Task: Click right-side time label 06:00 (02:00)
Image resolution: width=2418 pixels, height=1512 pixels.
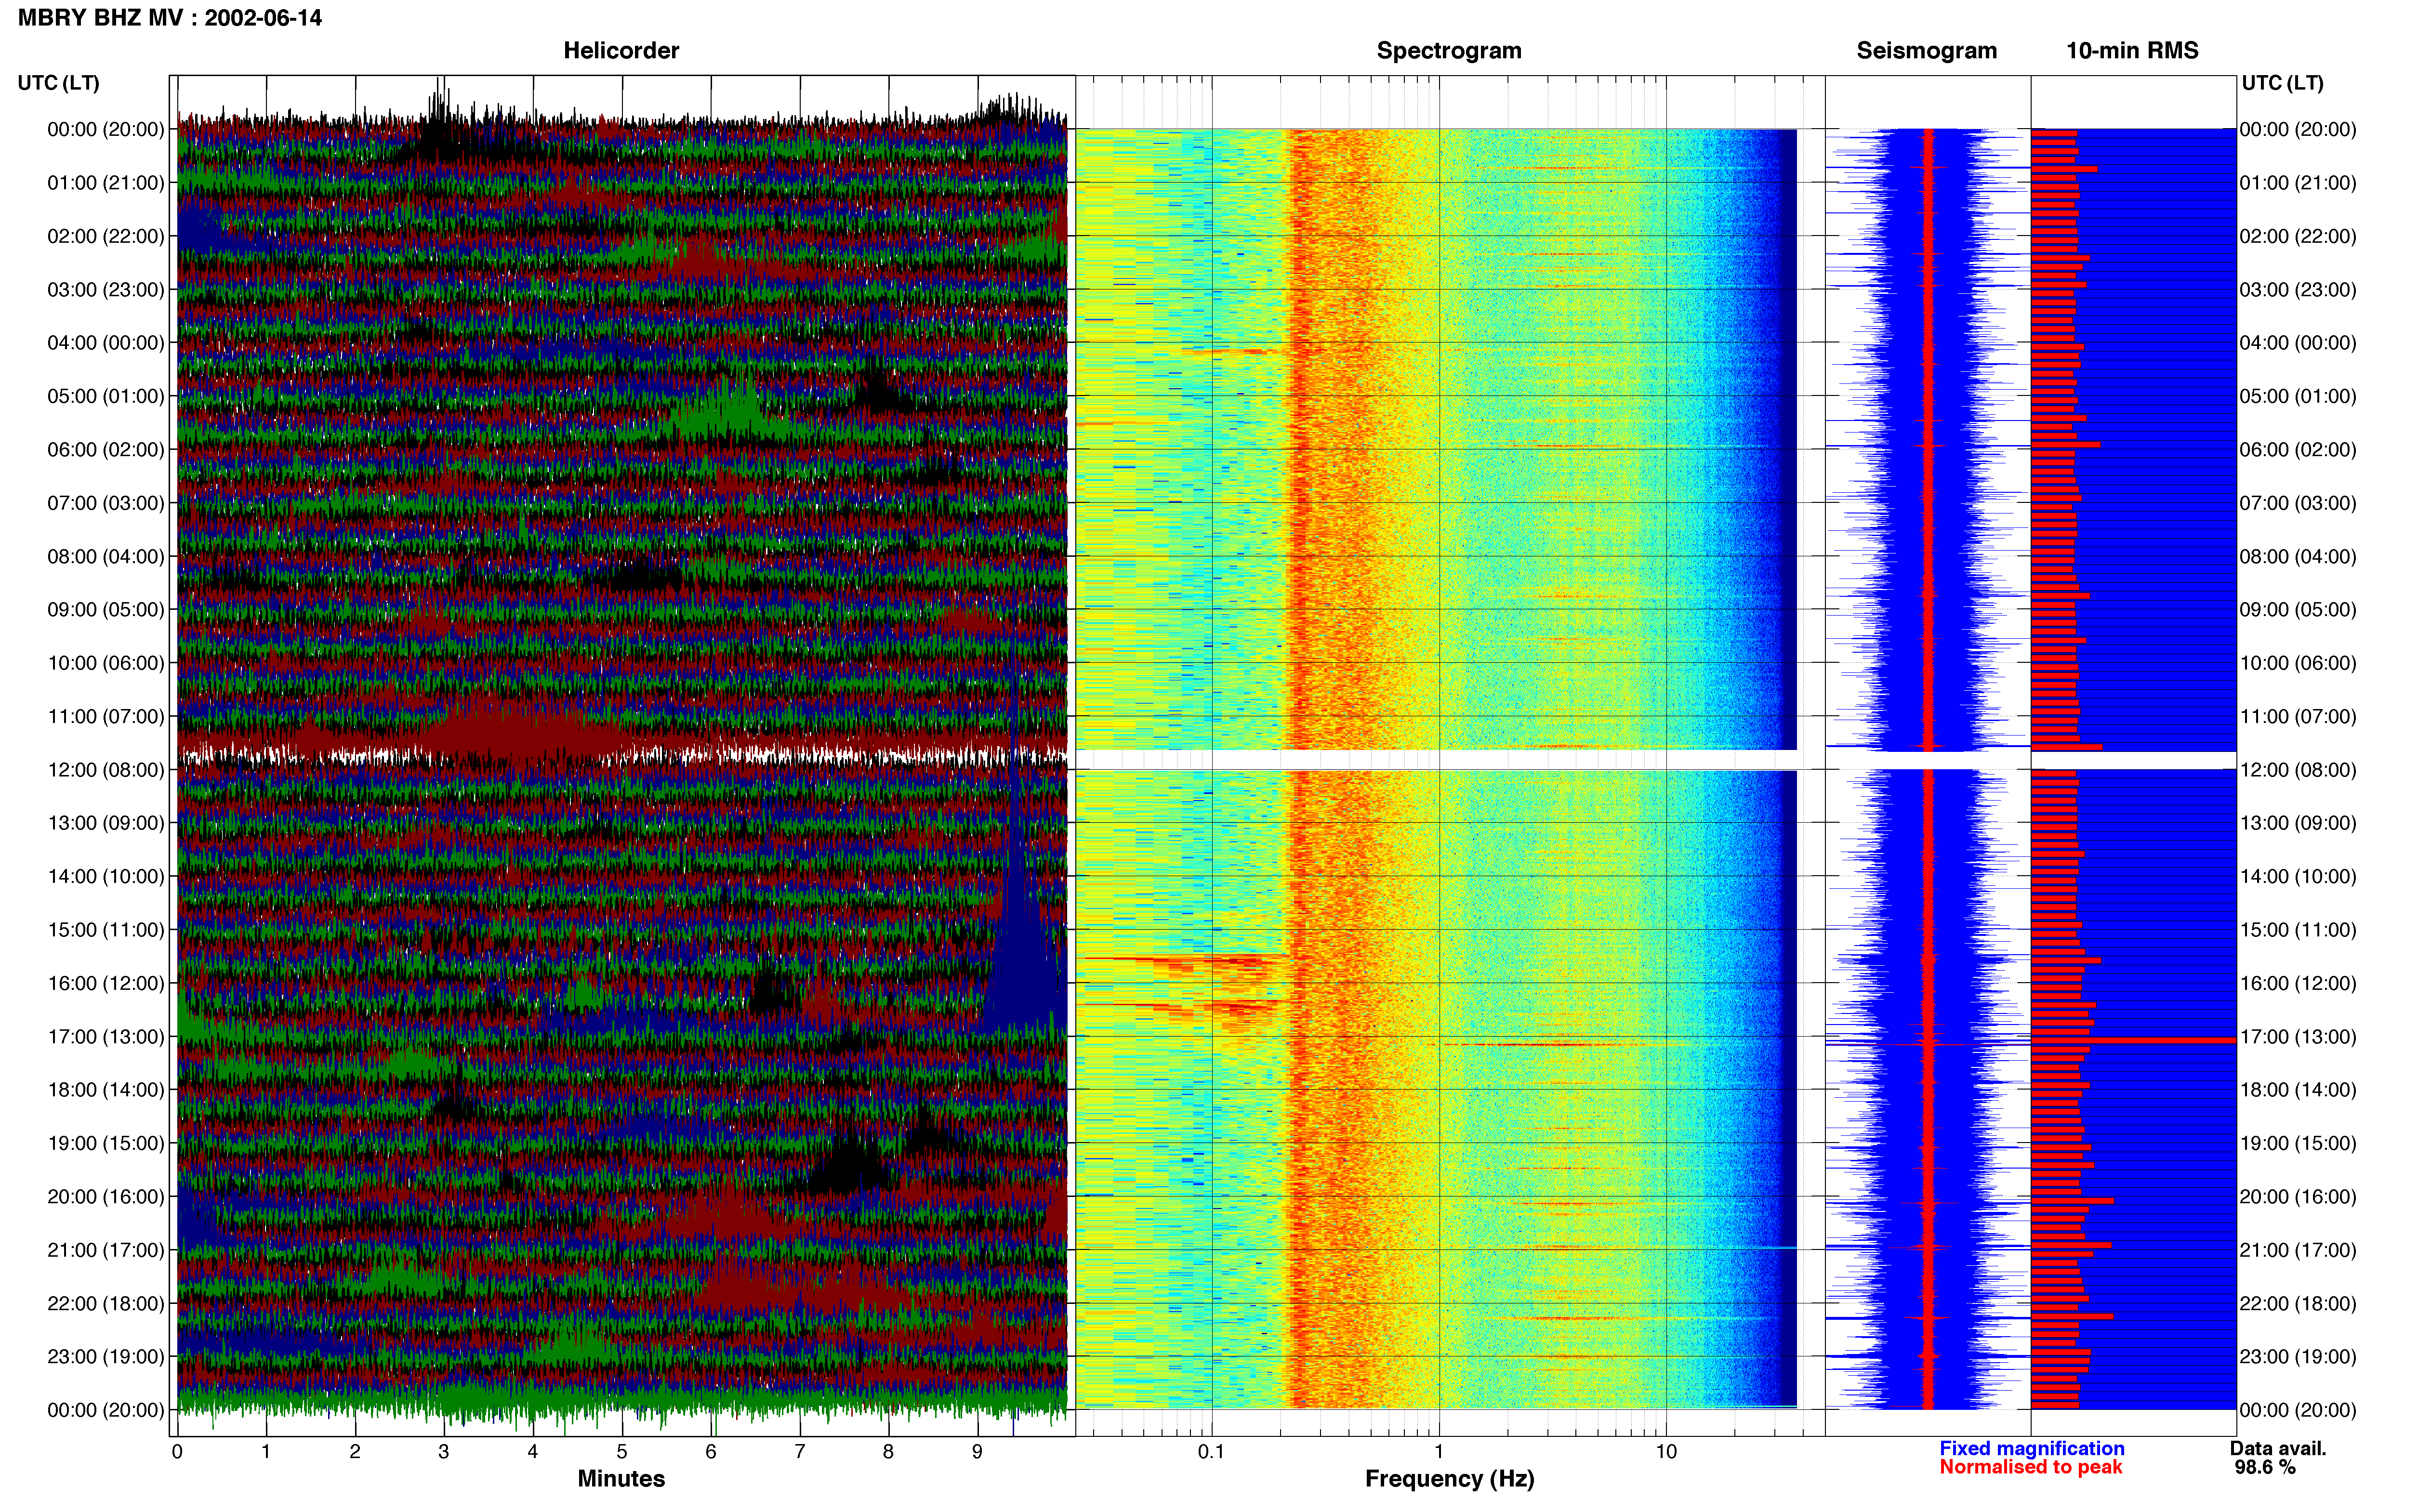Action: 2298,450
